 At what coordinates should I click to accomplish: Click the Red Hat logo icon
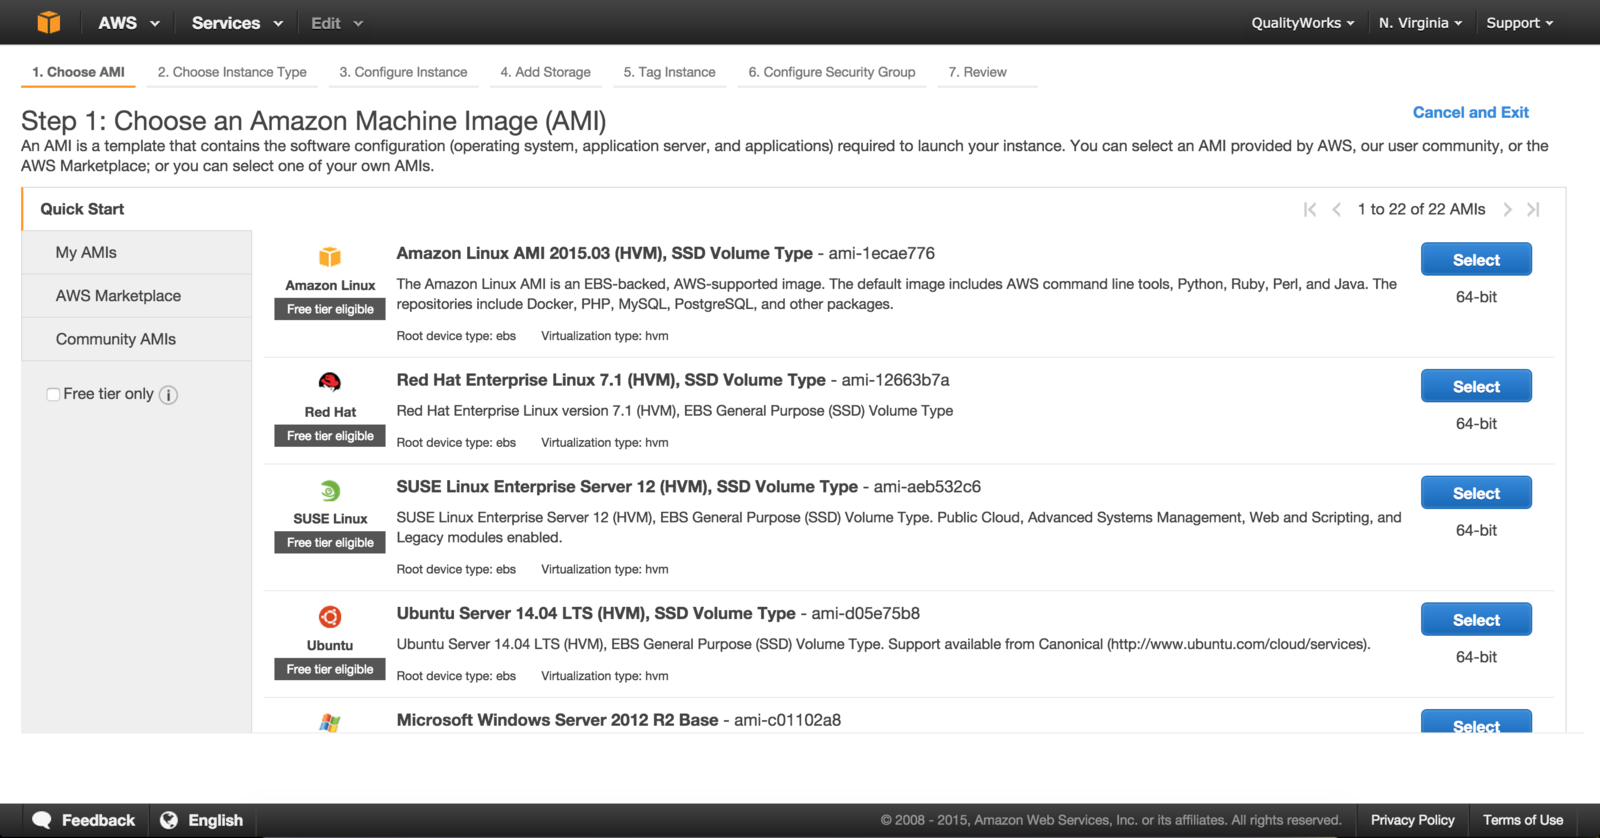pos(330,382)
